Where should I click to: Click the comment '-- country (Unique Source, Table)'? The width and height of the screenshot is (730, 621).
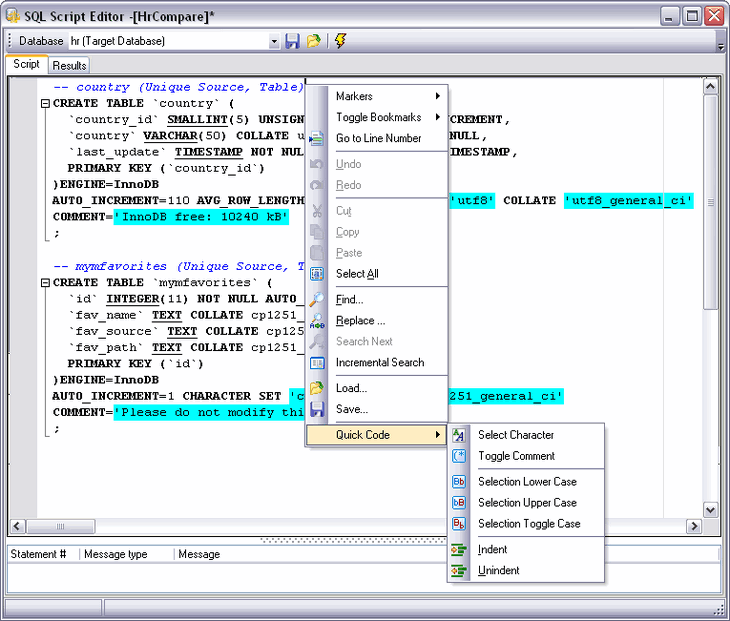[179, 87]
